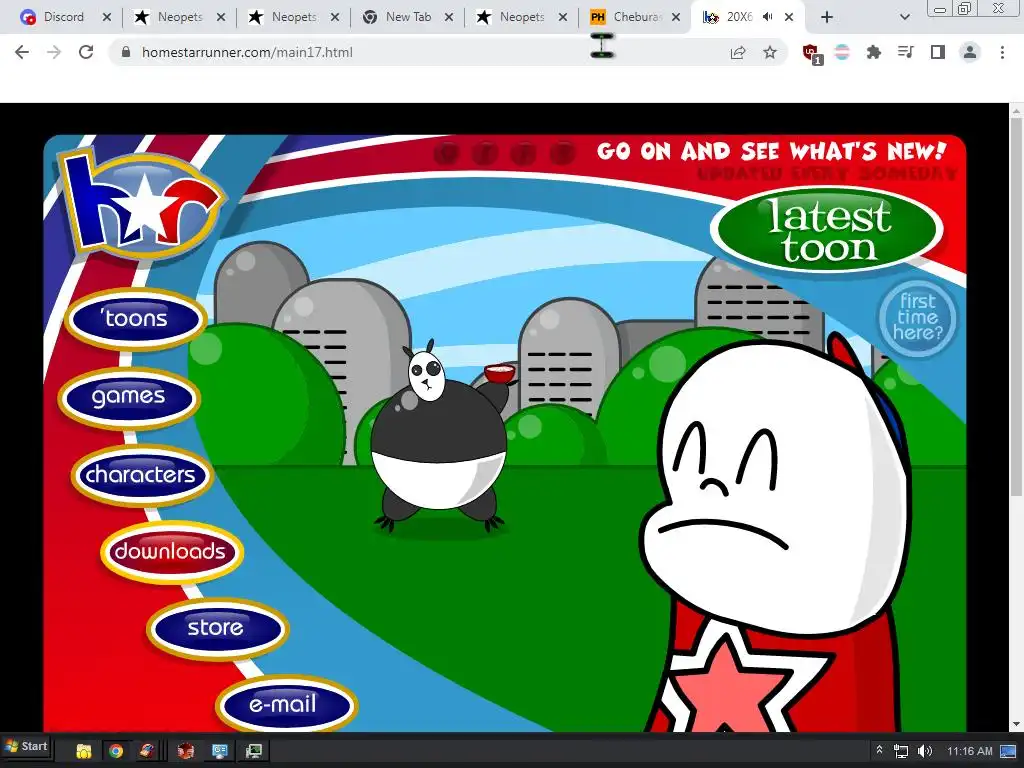Visit the store link
The height and width of the screenshot is (768, 1024).
pos(217,628)
